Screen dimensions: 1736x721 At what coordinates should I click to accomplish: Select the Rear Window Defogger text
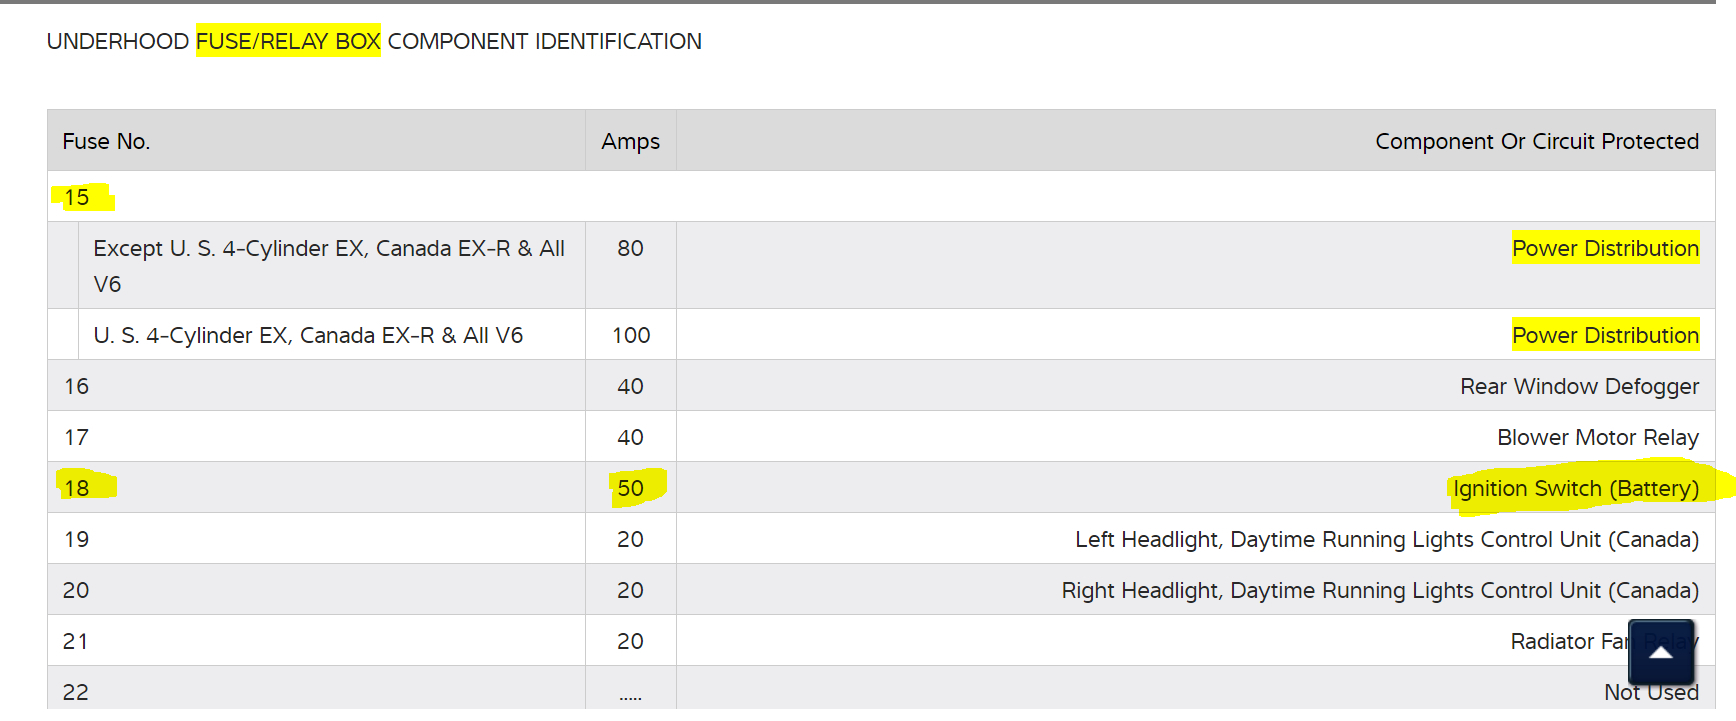click(1578, 386)
